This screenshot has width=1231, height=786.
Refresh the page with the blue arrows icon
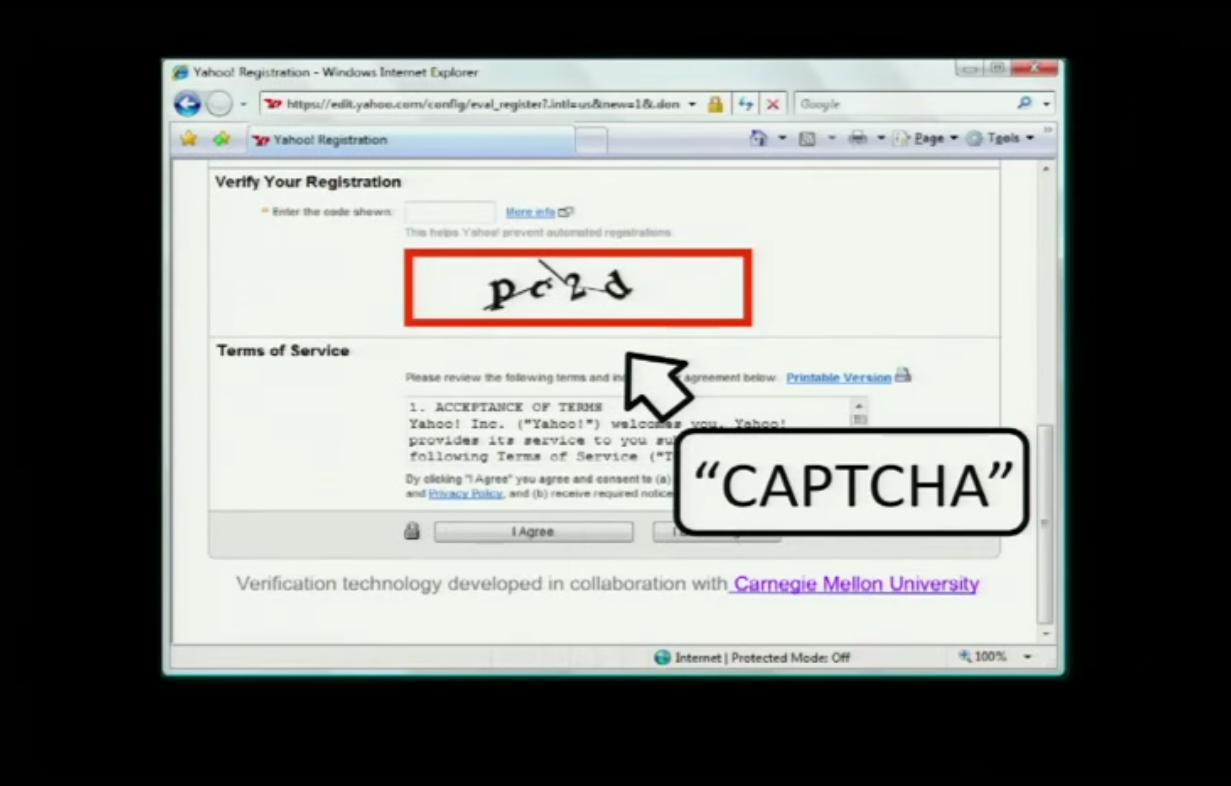[x=745, y=104]
